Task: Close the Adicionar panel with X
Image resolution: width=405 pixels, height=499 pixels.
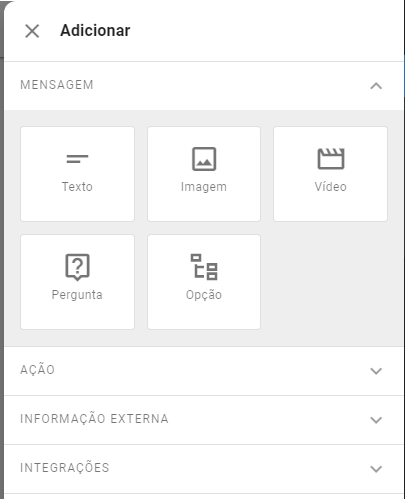Action: click(32, 31)
